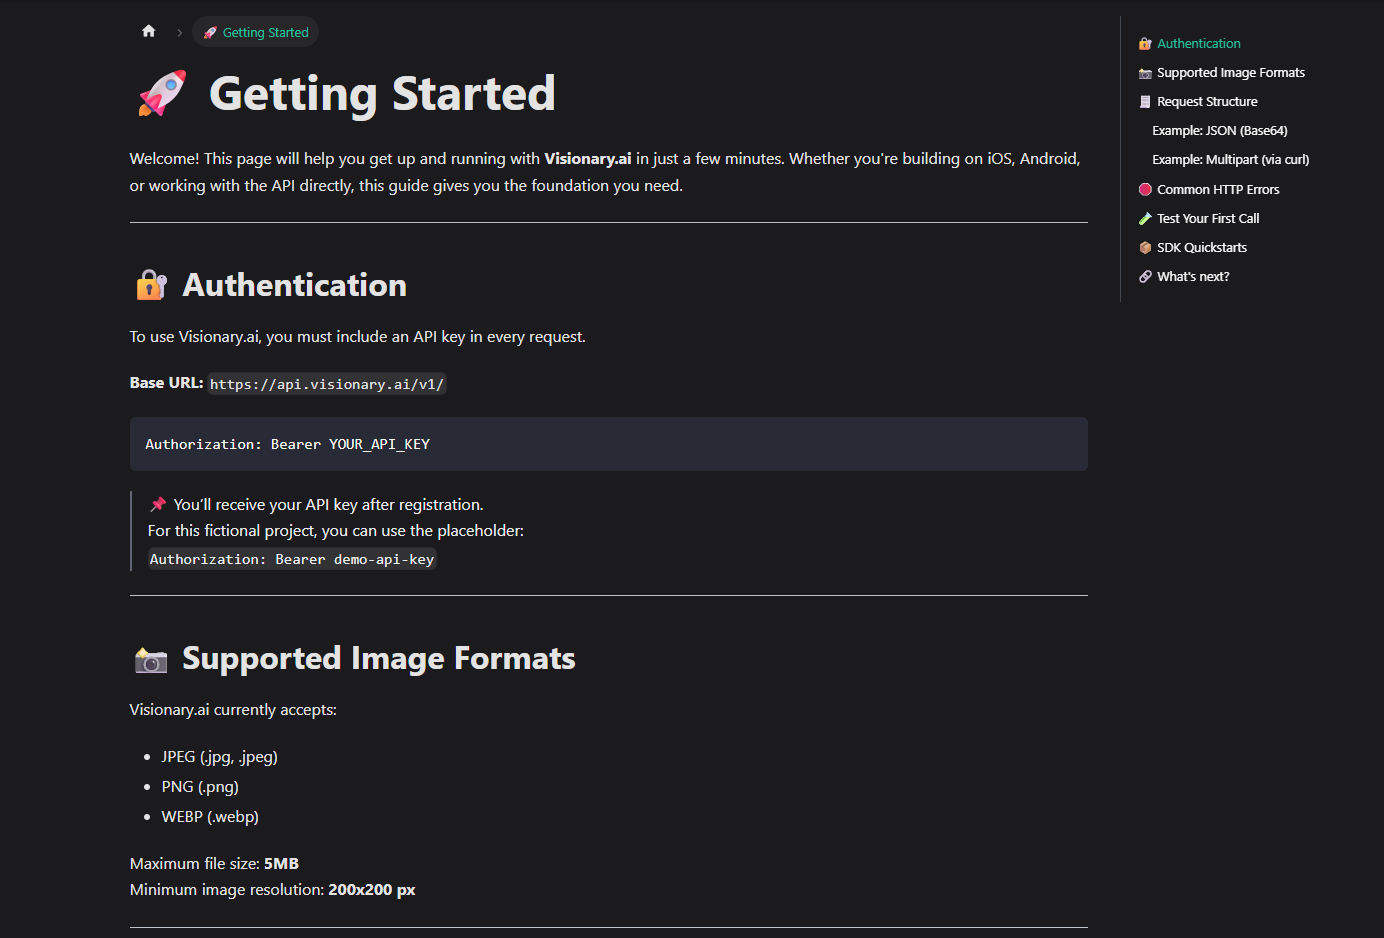This screenshot has width=1384, height=938.
Task: Click the bold Visionary.ai text in intro
Action: 587,158
